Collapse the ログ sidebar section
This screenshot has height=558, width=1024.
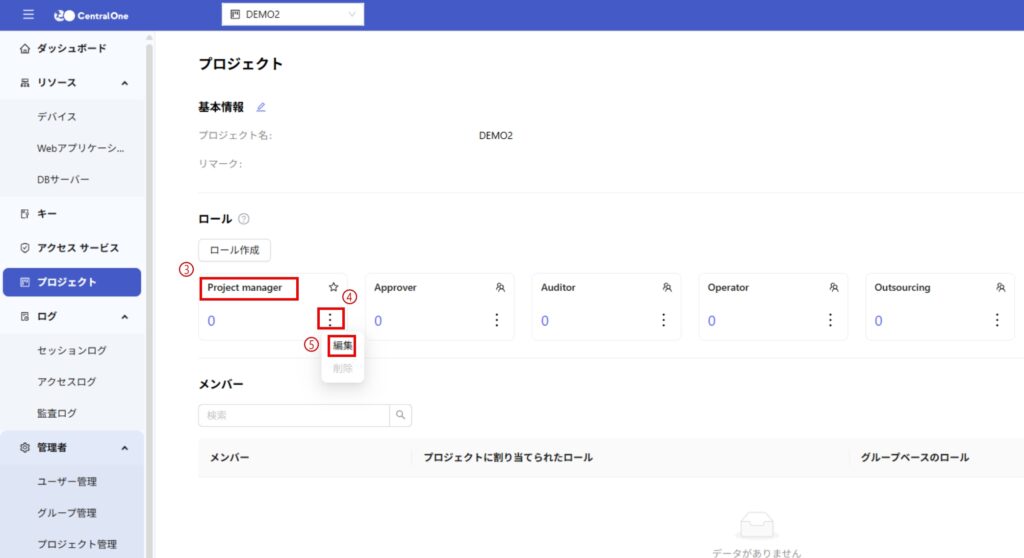(124, 317)
